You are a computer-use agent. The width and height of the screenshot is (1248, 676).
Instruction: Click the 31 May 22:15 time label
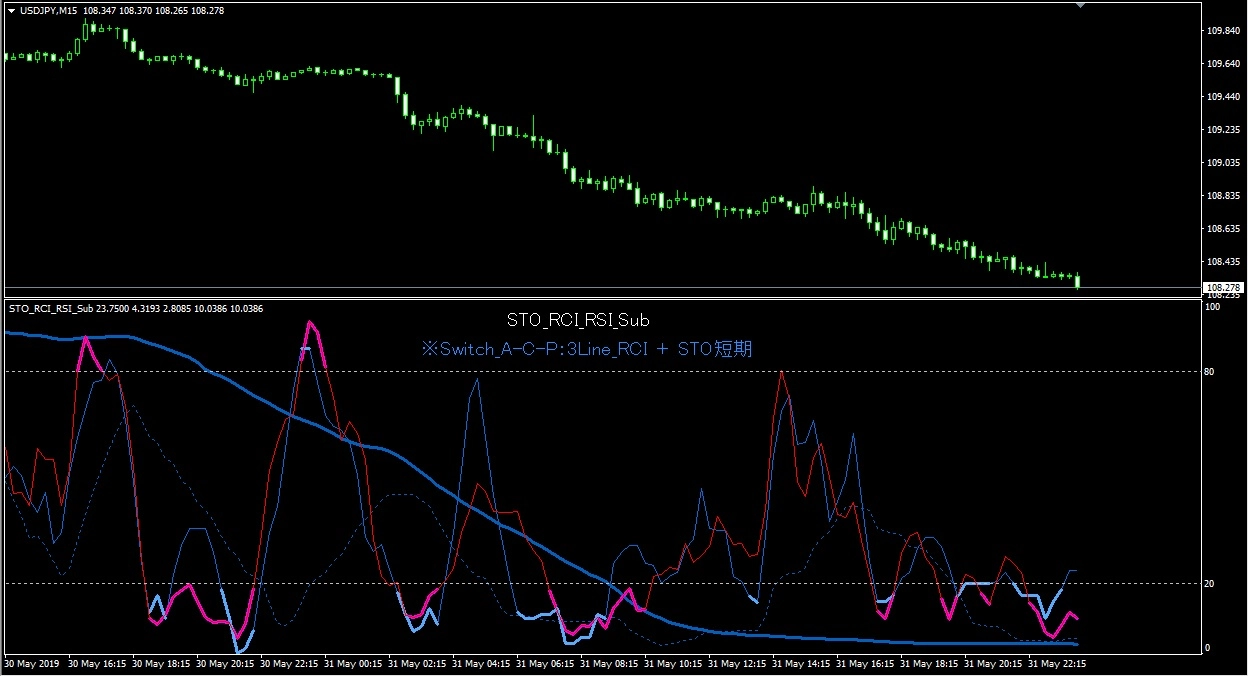tap(1057, 663)
